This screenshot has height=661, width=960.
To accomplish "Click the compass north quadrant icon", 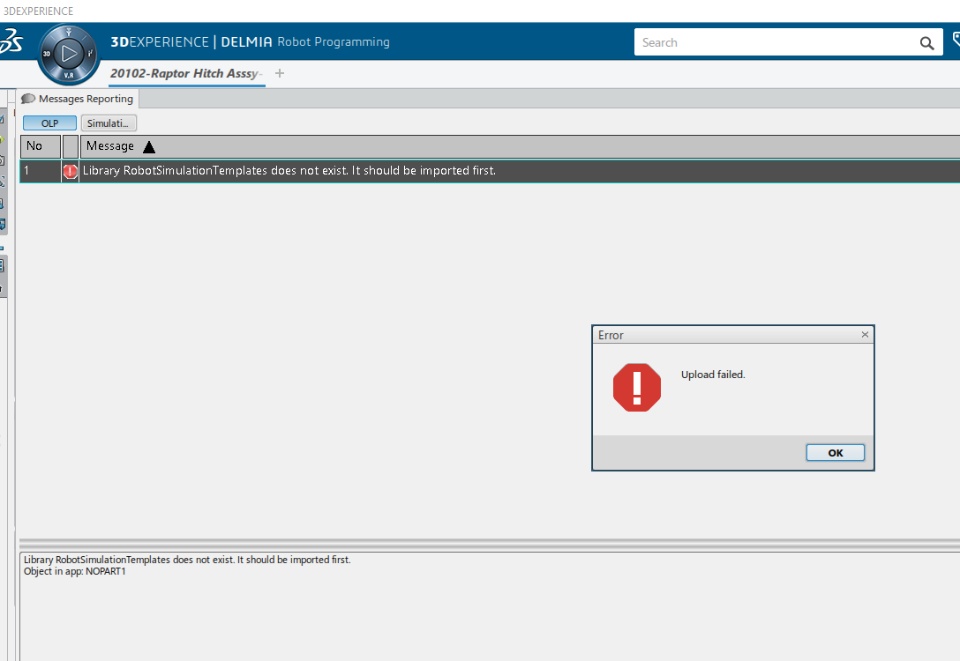I will tap(69, 32).
